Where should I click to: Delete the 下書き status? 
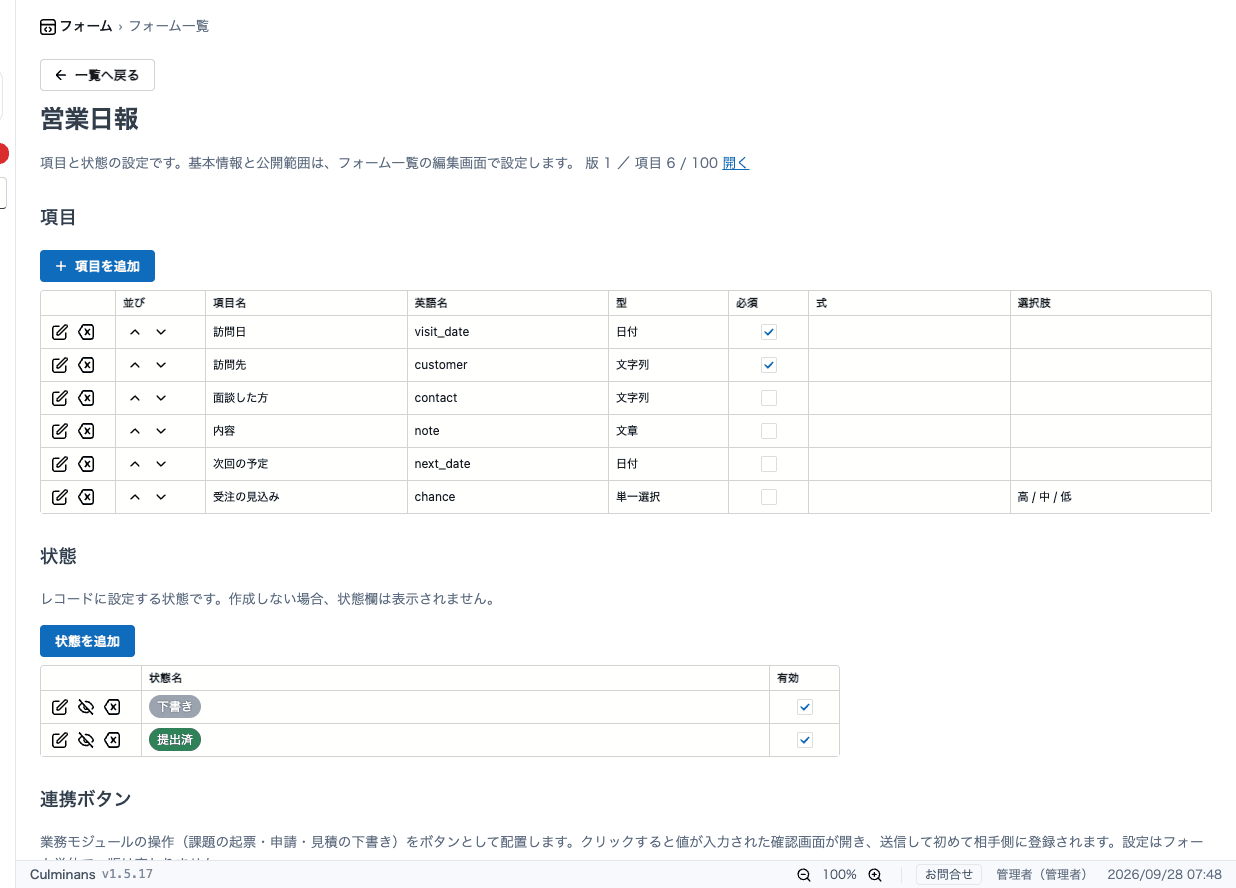(113, 707)
